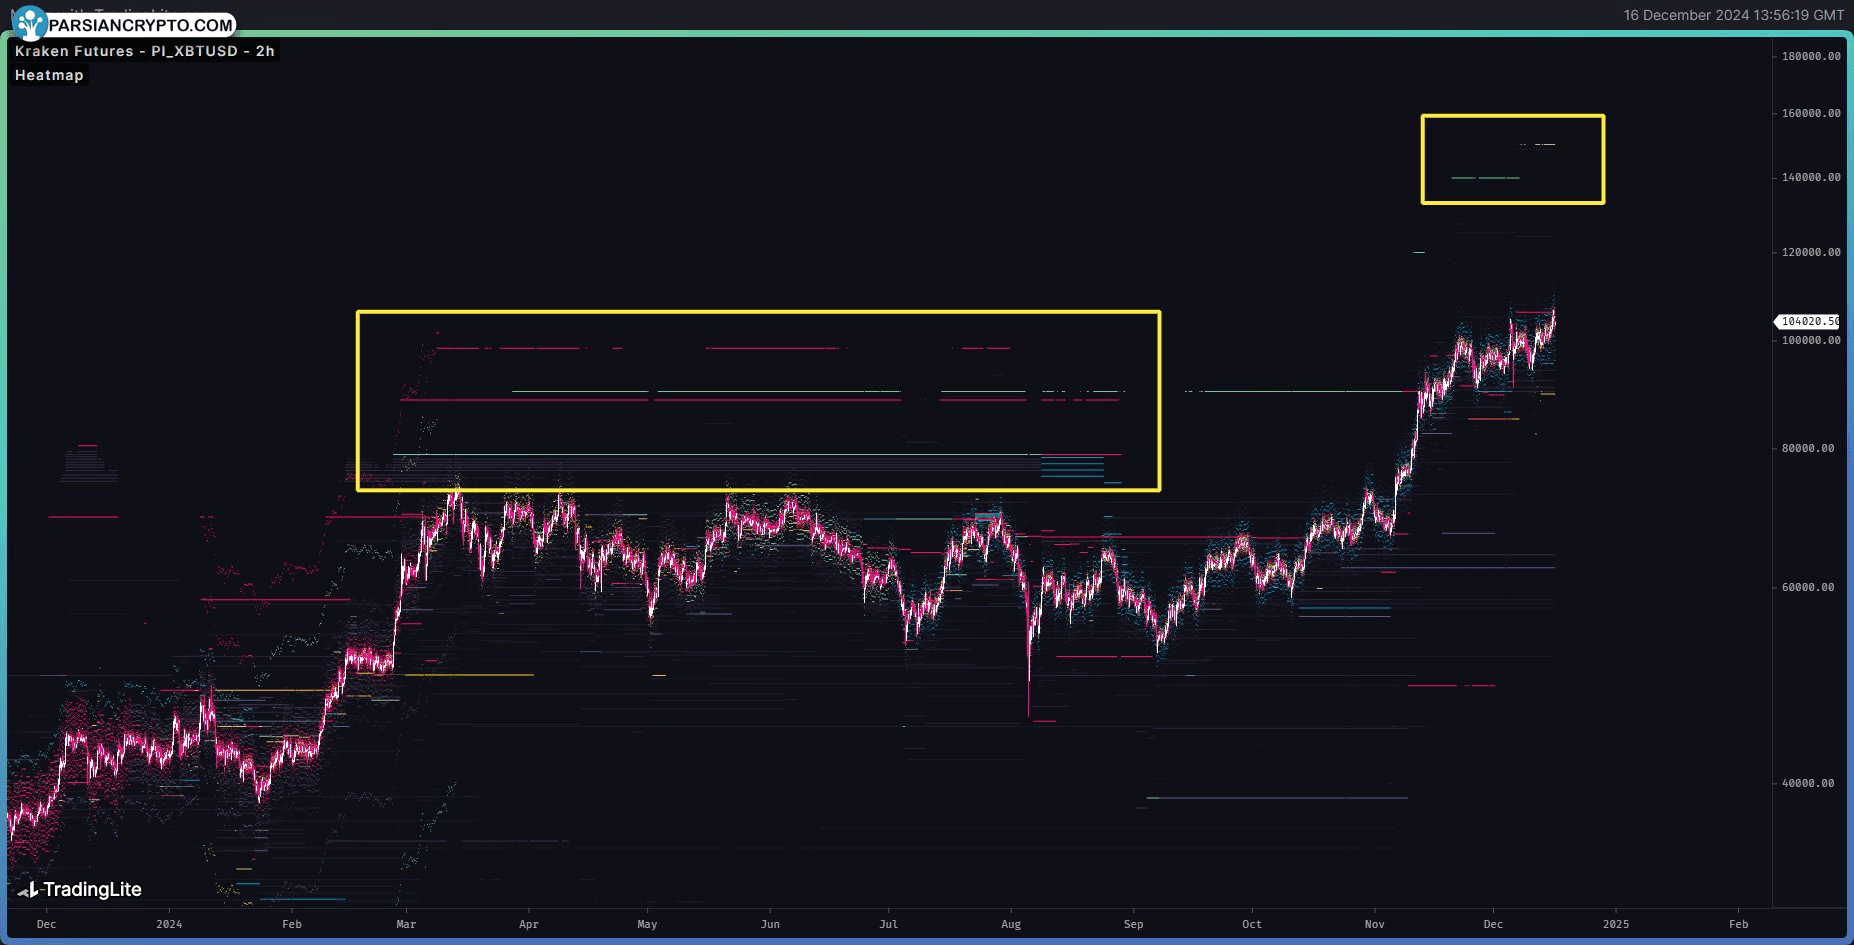The image size is (1854, 945).
Task: Click the 2025 year label on time axis
Action: point(1616,924)
